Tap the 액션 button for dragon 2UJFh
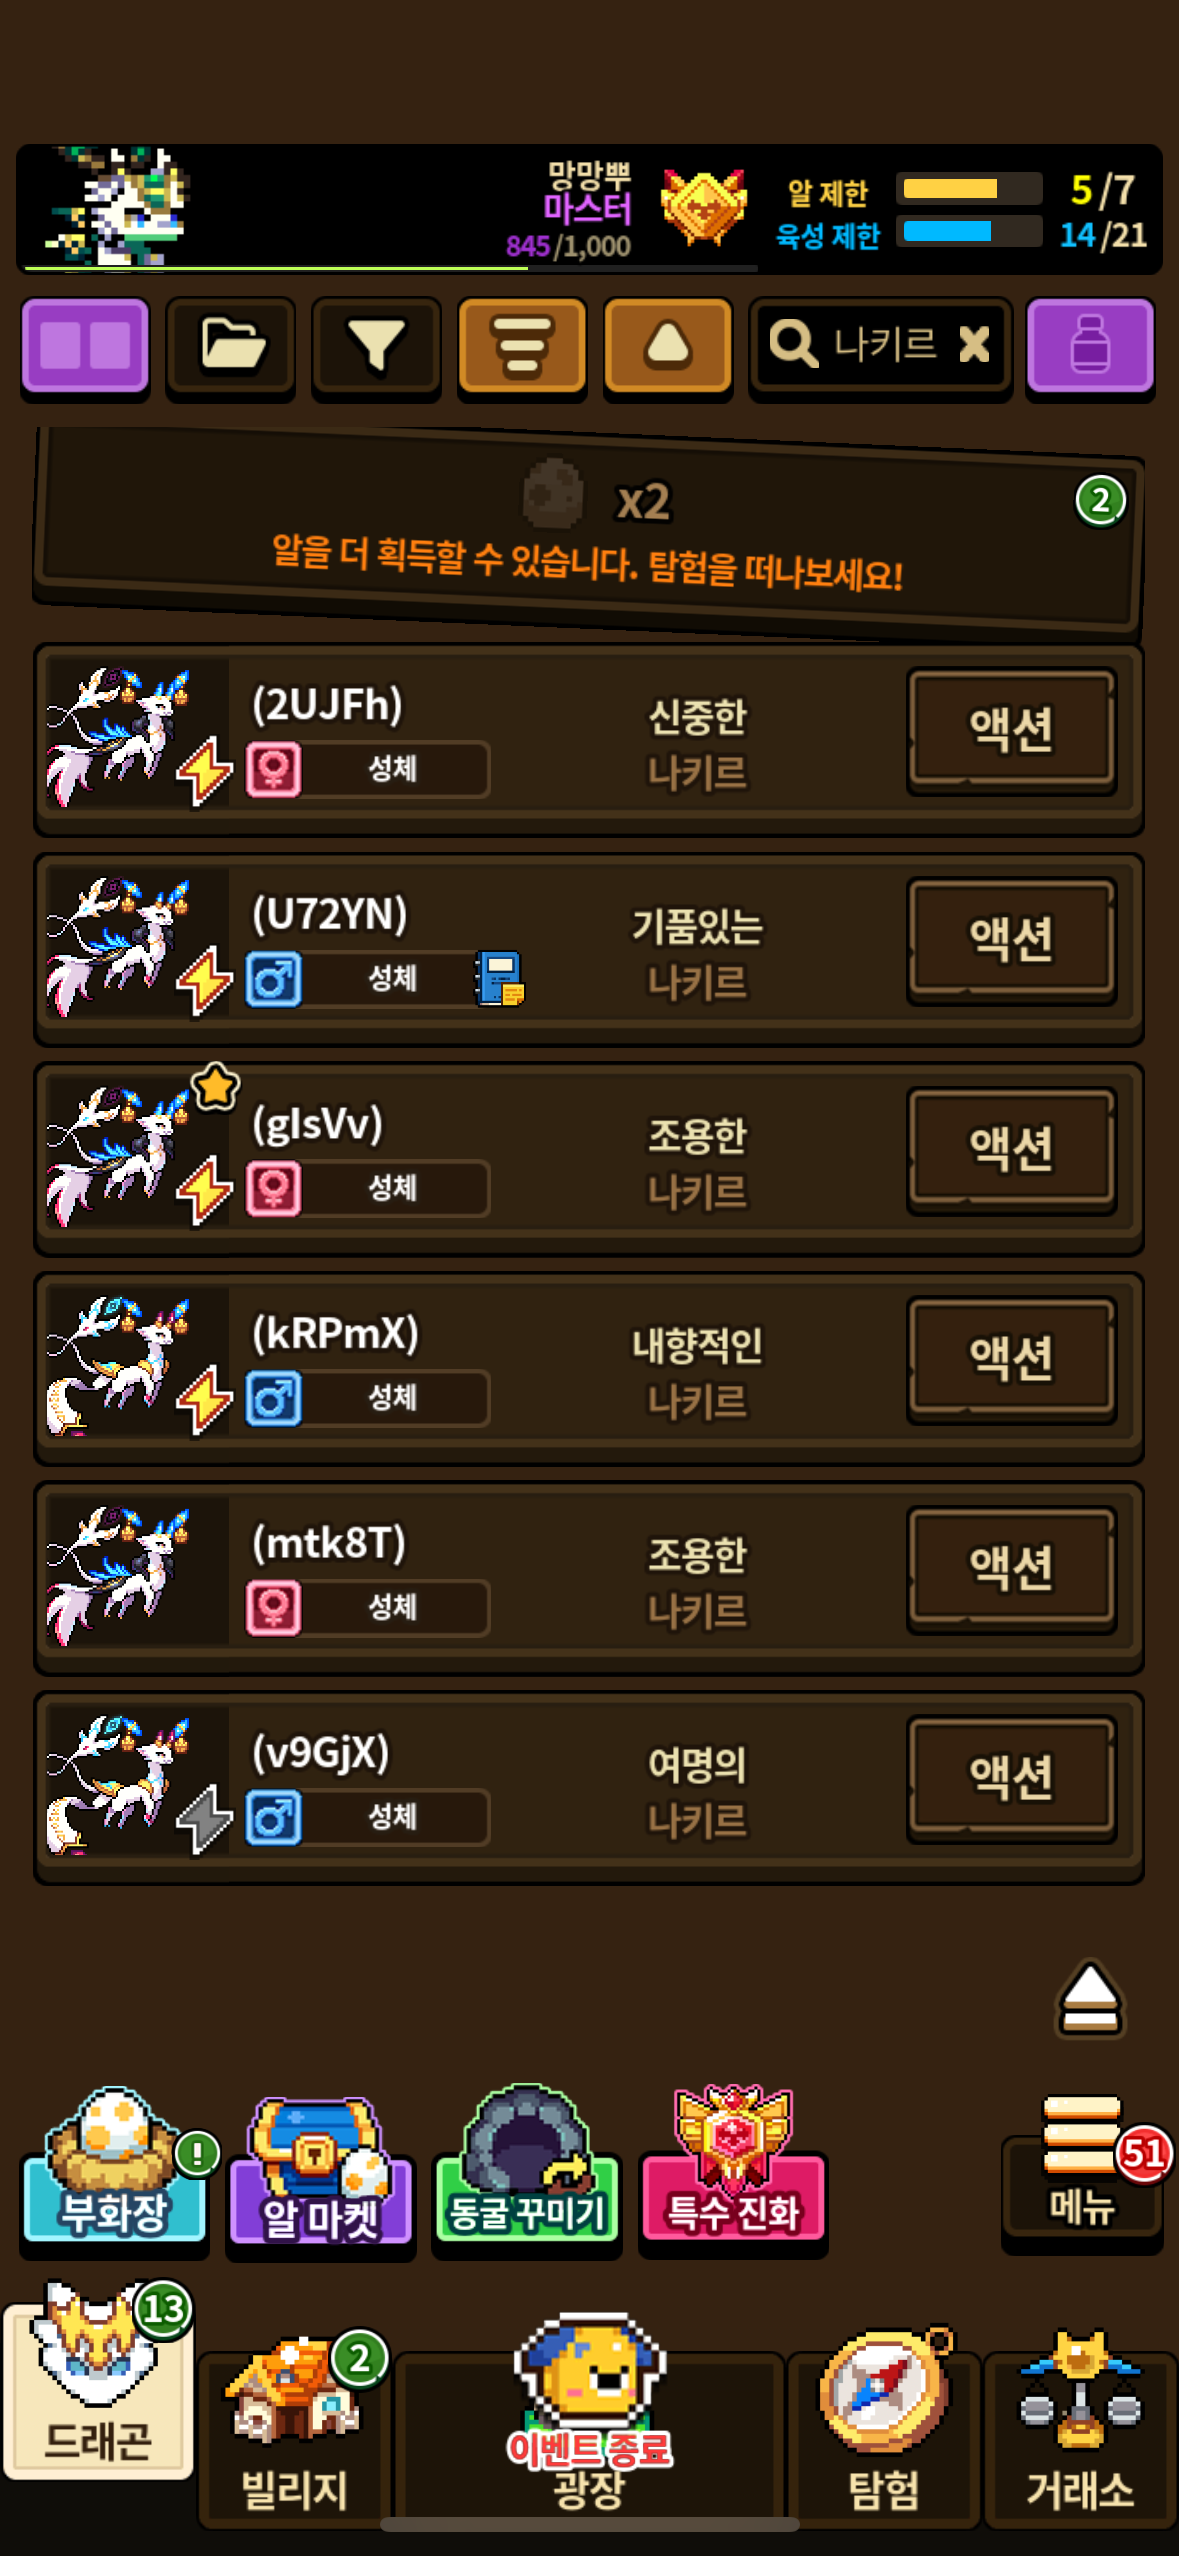Screen dimensions: 1179x2556 click(1011, 730)
